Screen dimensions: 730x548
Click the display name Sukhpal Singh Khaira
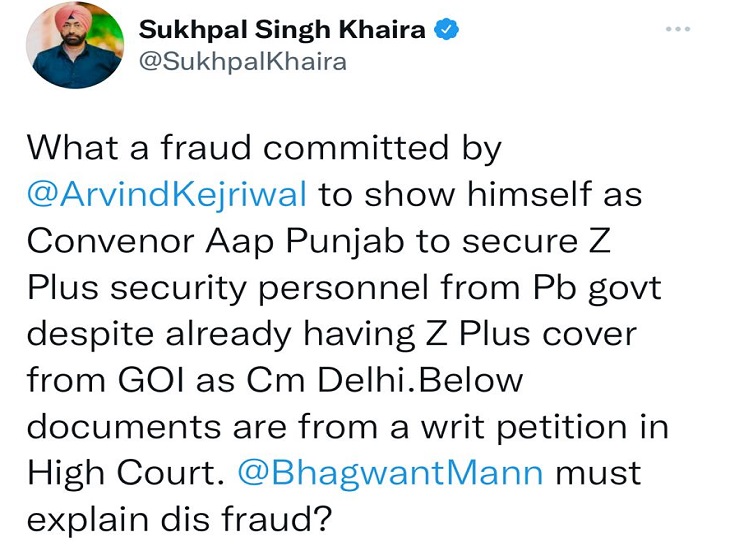pyautogui.click(x=285, y=29)
